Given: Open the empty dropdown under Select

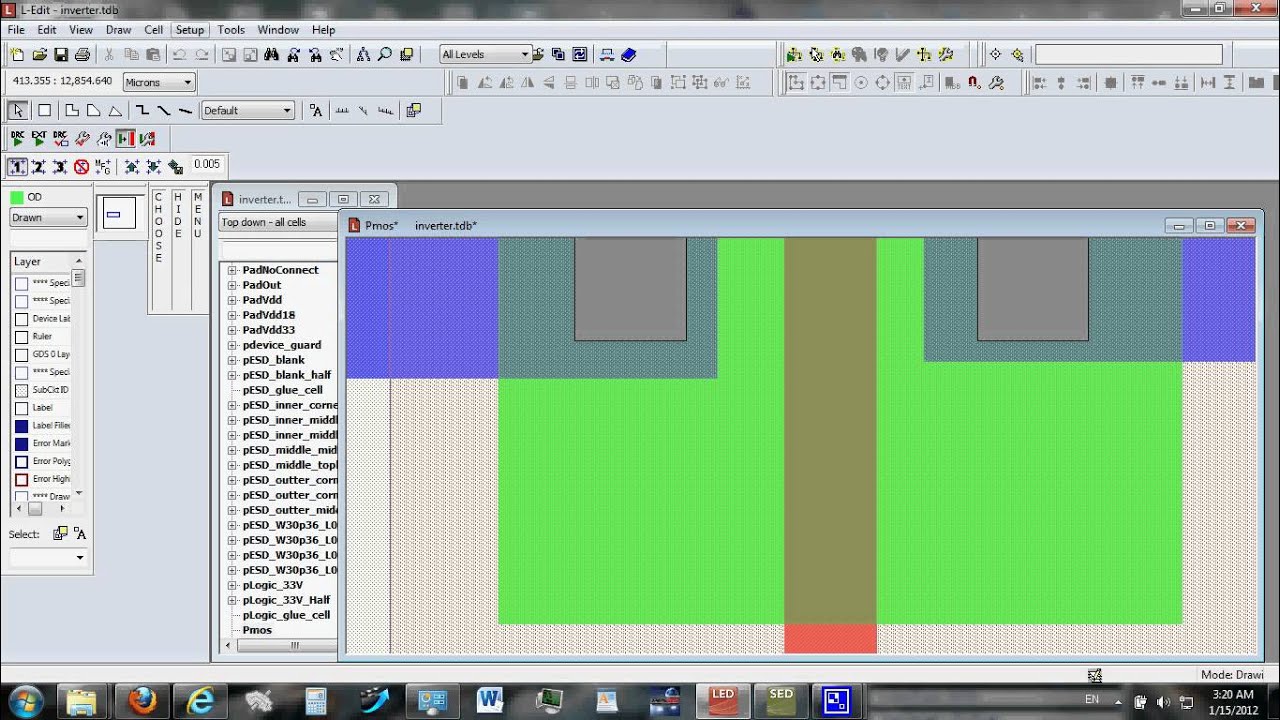Looking at the screenshot, I should coord(48,557).
